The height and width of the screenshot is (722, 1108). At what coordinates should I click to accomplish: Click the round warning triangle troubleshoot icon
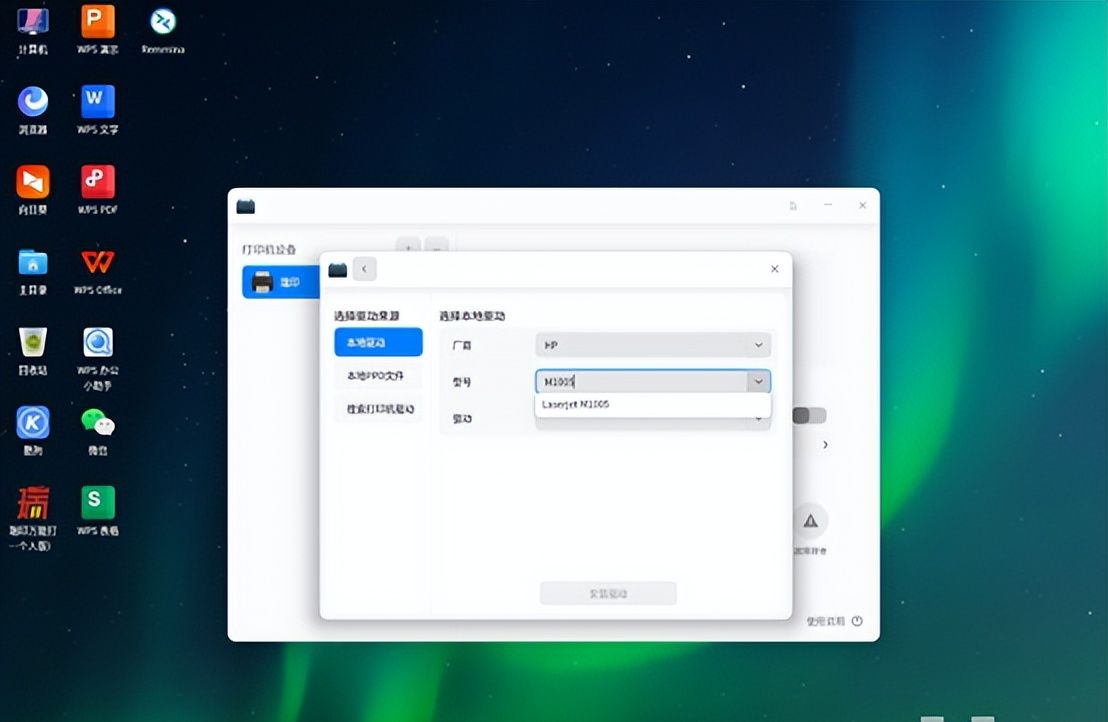811,521
